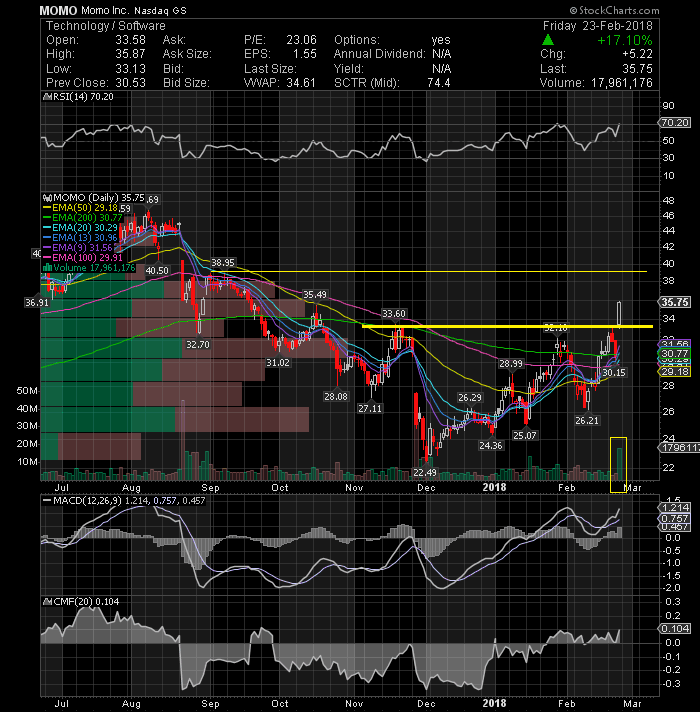Click the latest green candlestick near 35.75
The width and height of the screenshot is (700, 712).
(x=619, y=313)
